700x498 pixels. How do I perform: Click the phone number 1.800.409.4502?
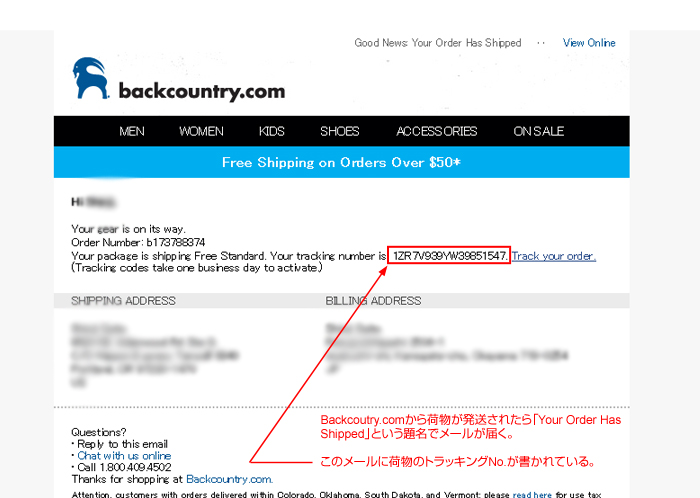[135, 467]
